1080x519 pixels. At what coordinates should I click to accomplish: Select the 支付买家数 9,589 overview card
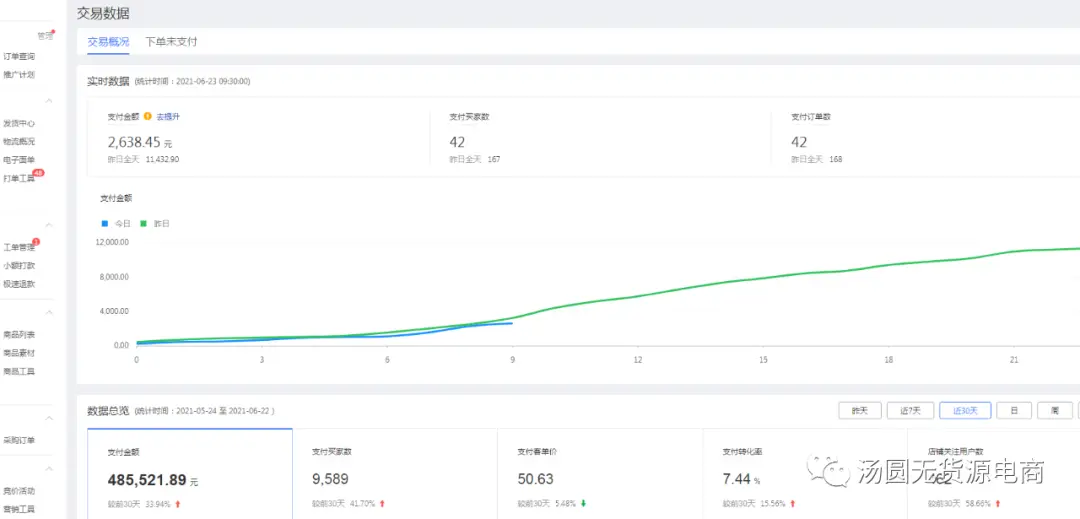point(395,474)
